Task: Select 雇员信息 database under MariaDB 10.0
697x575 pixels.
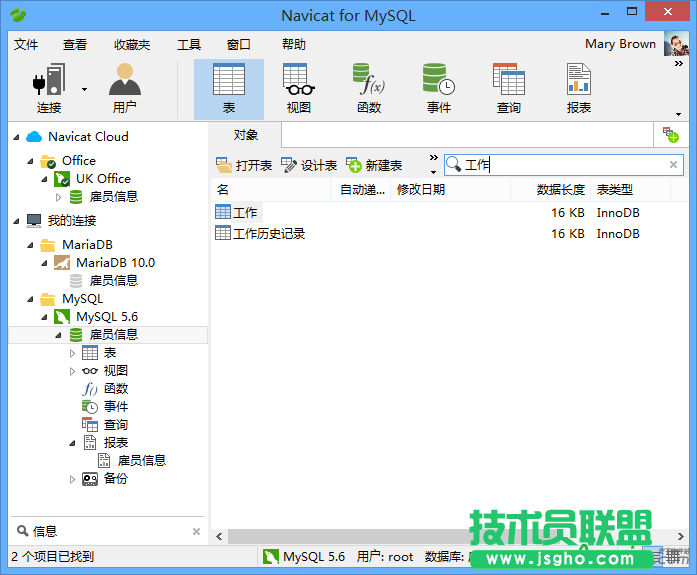Action: (104, 280)
